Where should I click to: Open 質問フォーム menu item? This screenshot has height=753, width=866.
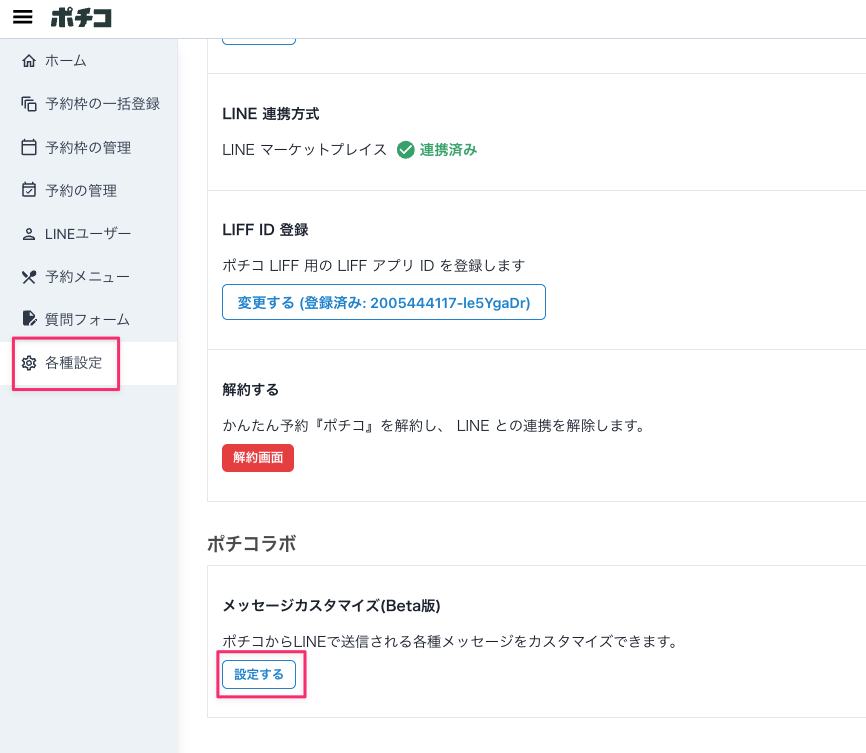pyautogui.click(x=88, y=319)
